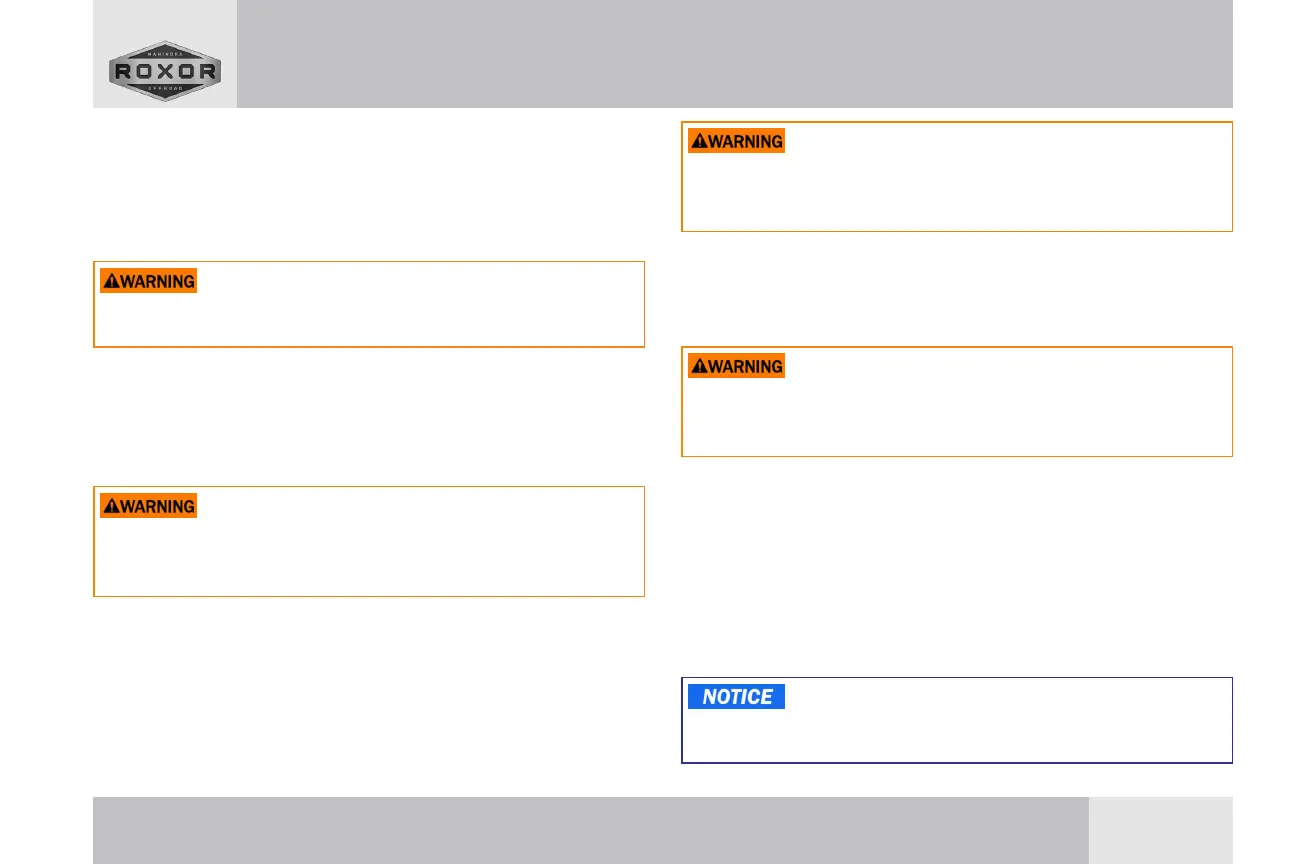This screenshot has height=864, width=1296.
Task: Click the WARNING label in the top-right column box
Action: 737,141
